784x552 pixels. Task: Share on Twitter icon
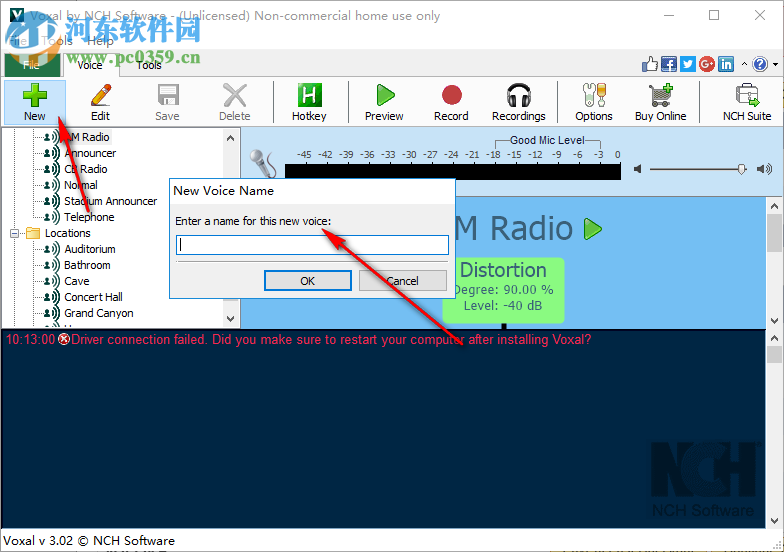point(688,64)
